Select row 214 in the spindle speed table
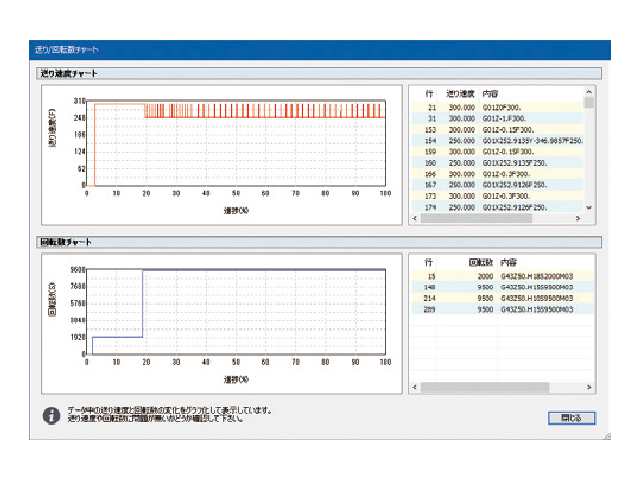 (x=502, y=298)
